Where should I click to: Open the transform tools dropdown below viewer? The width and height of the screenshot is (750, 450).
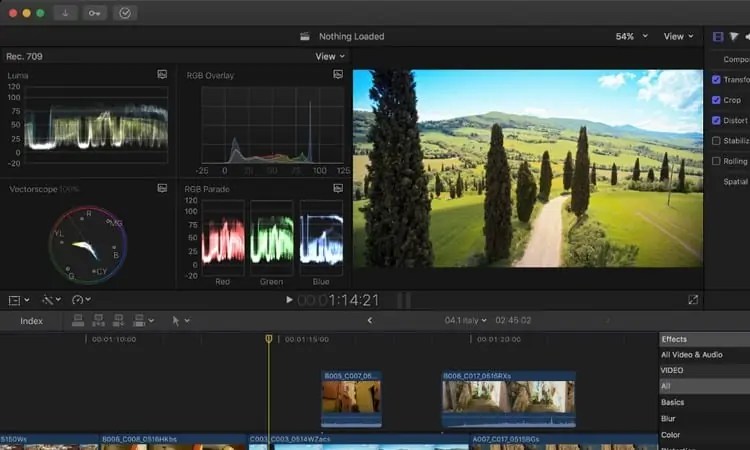[19, 300]
